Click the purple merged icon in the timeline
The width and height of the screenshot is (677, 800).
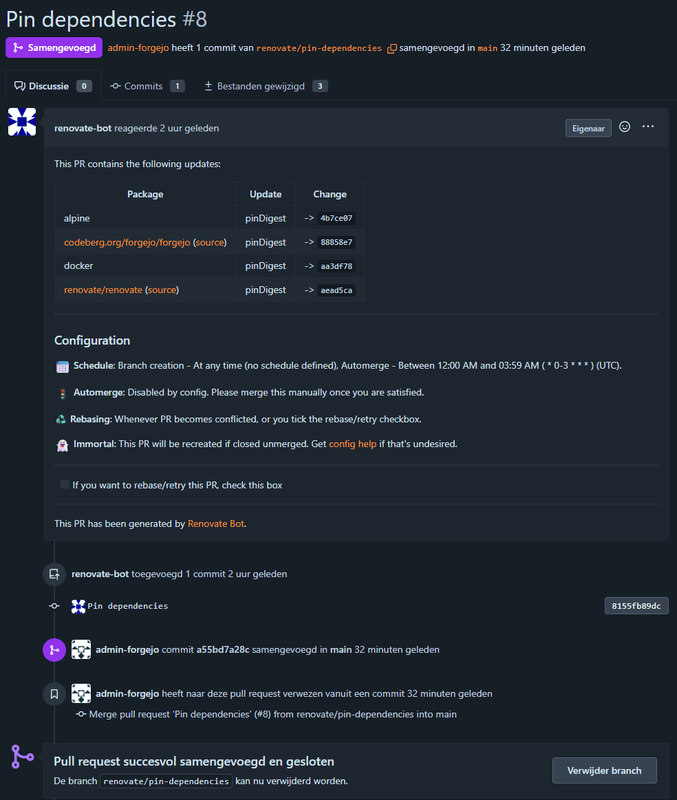[54, 650]
